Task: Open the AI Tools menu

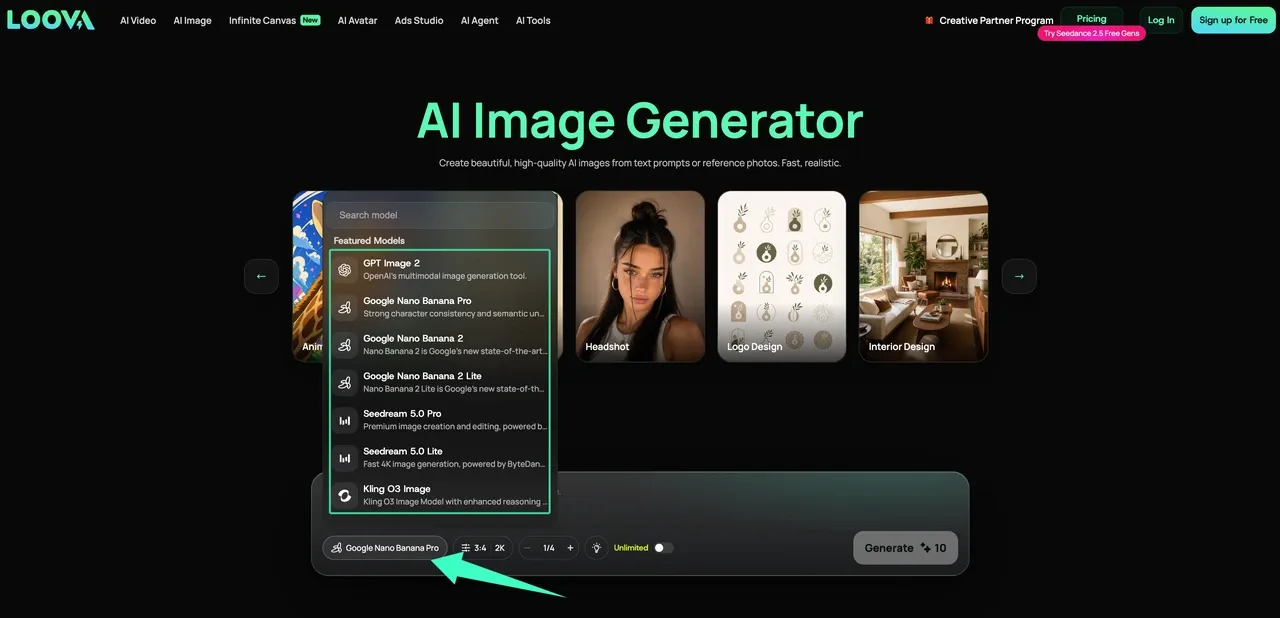Action: pos(533,20)
